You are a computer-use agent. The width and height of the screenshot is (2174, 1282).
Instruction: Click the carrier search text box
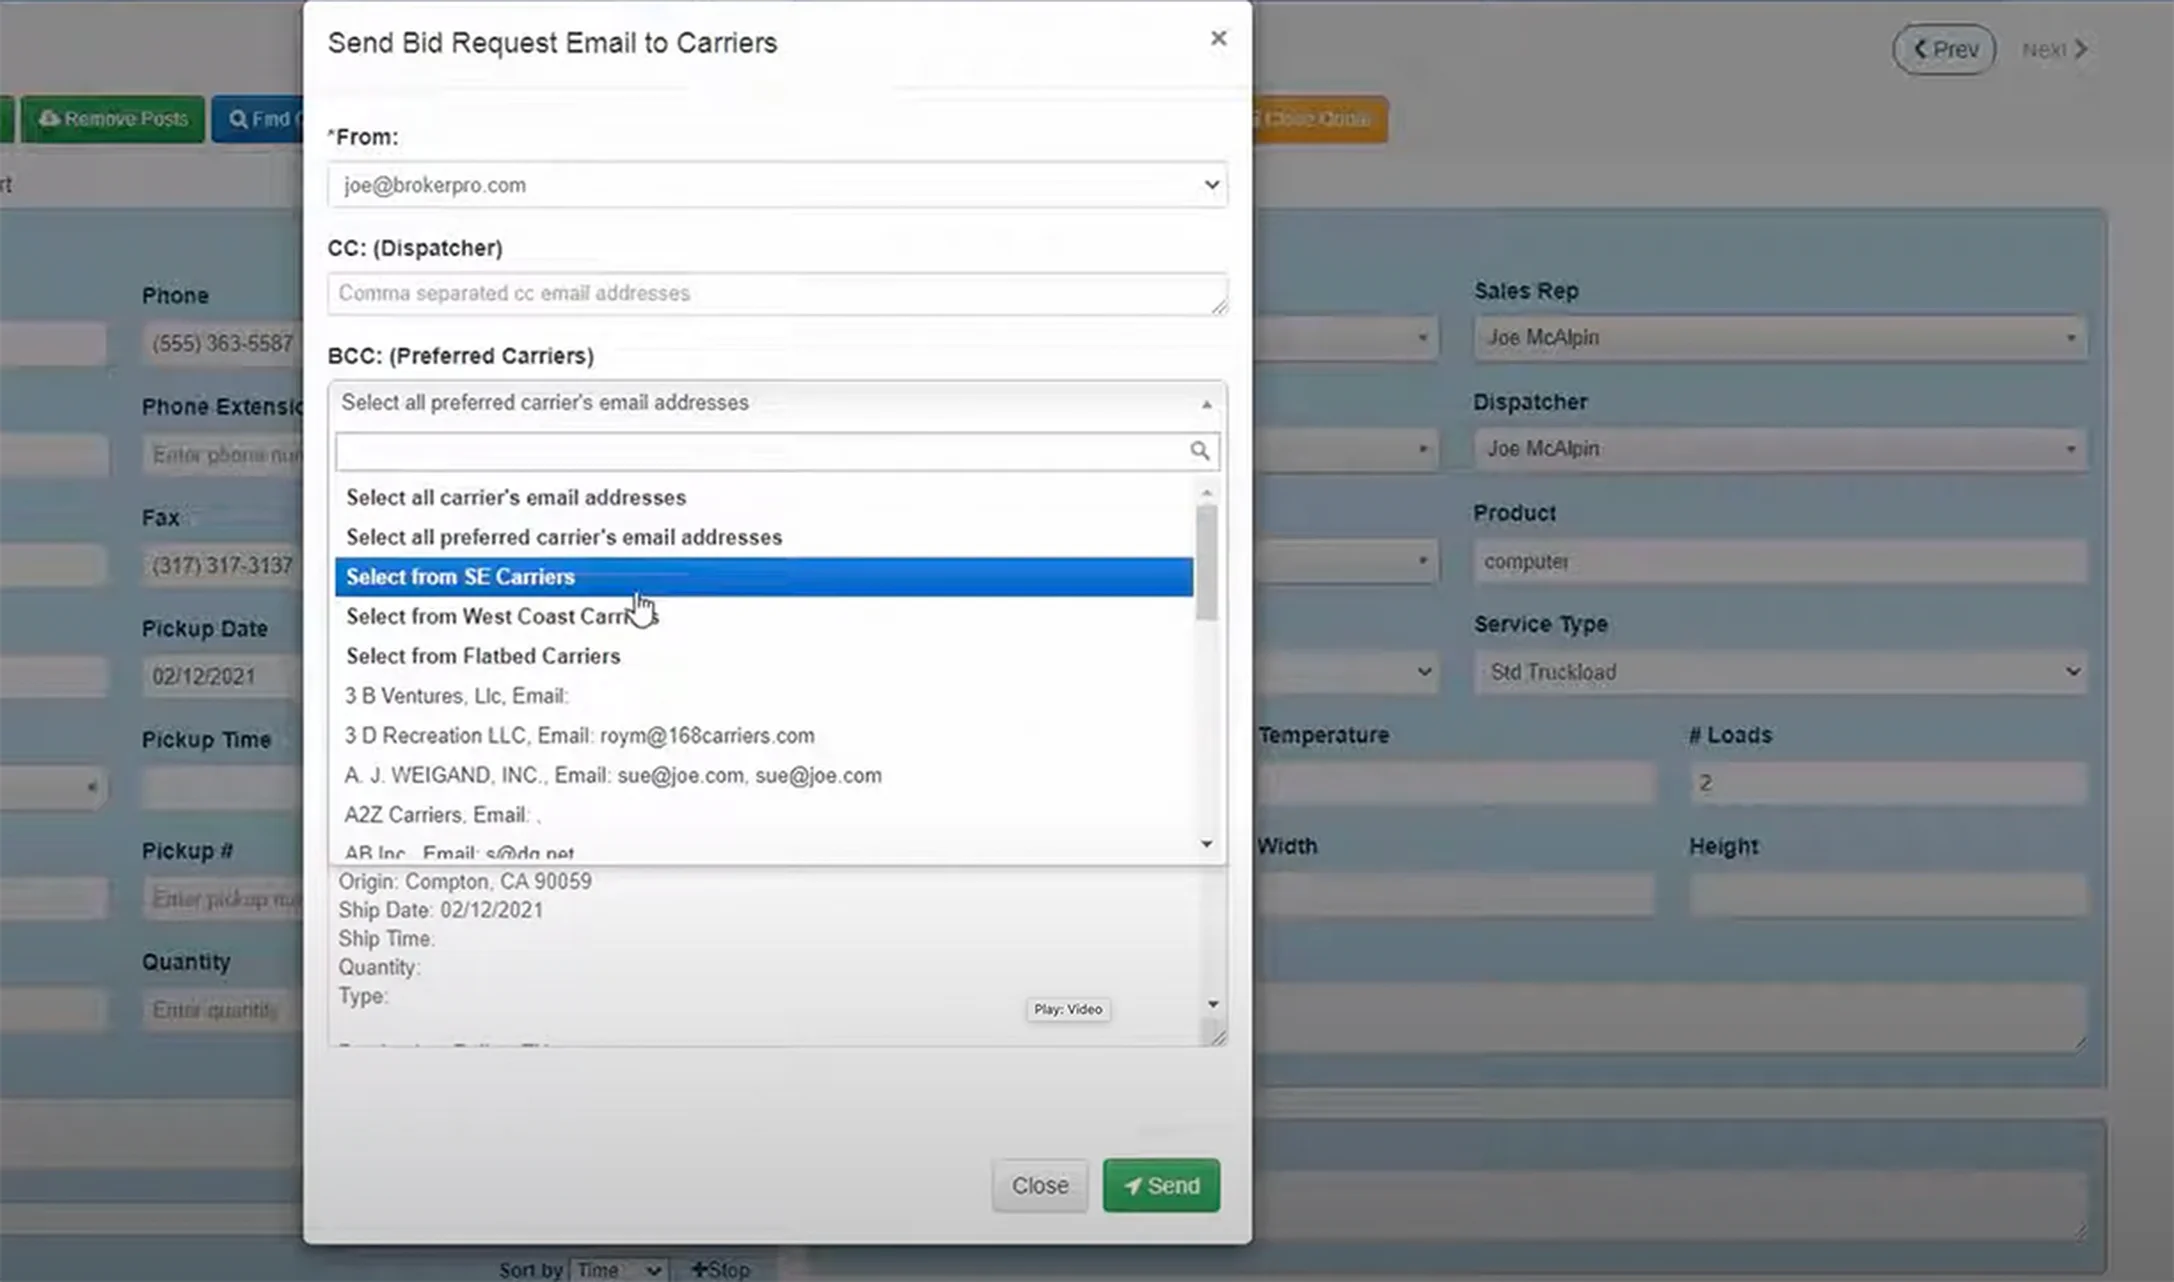(x=760, y=452)
